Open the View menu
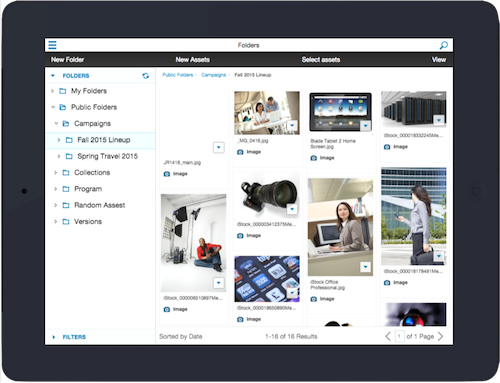Viewport: 500px width, 383px height. click(x=439, y=60)
